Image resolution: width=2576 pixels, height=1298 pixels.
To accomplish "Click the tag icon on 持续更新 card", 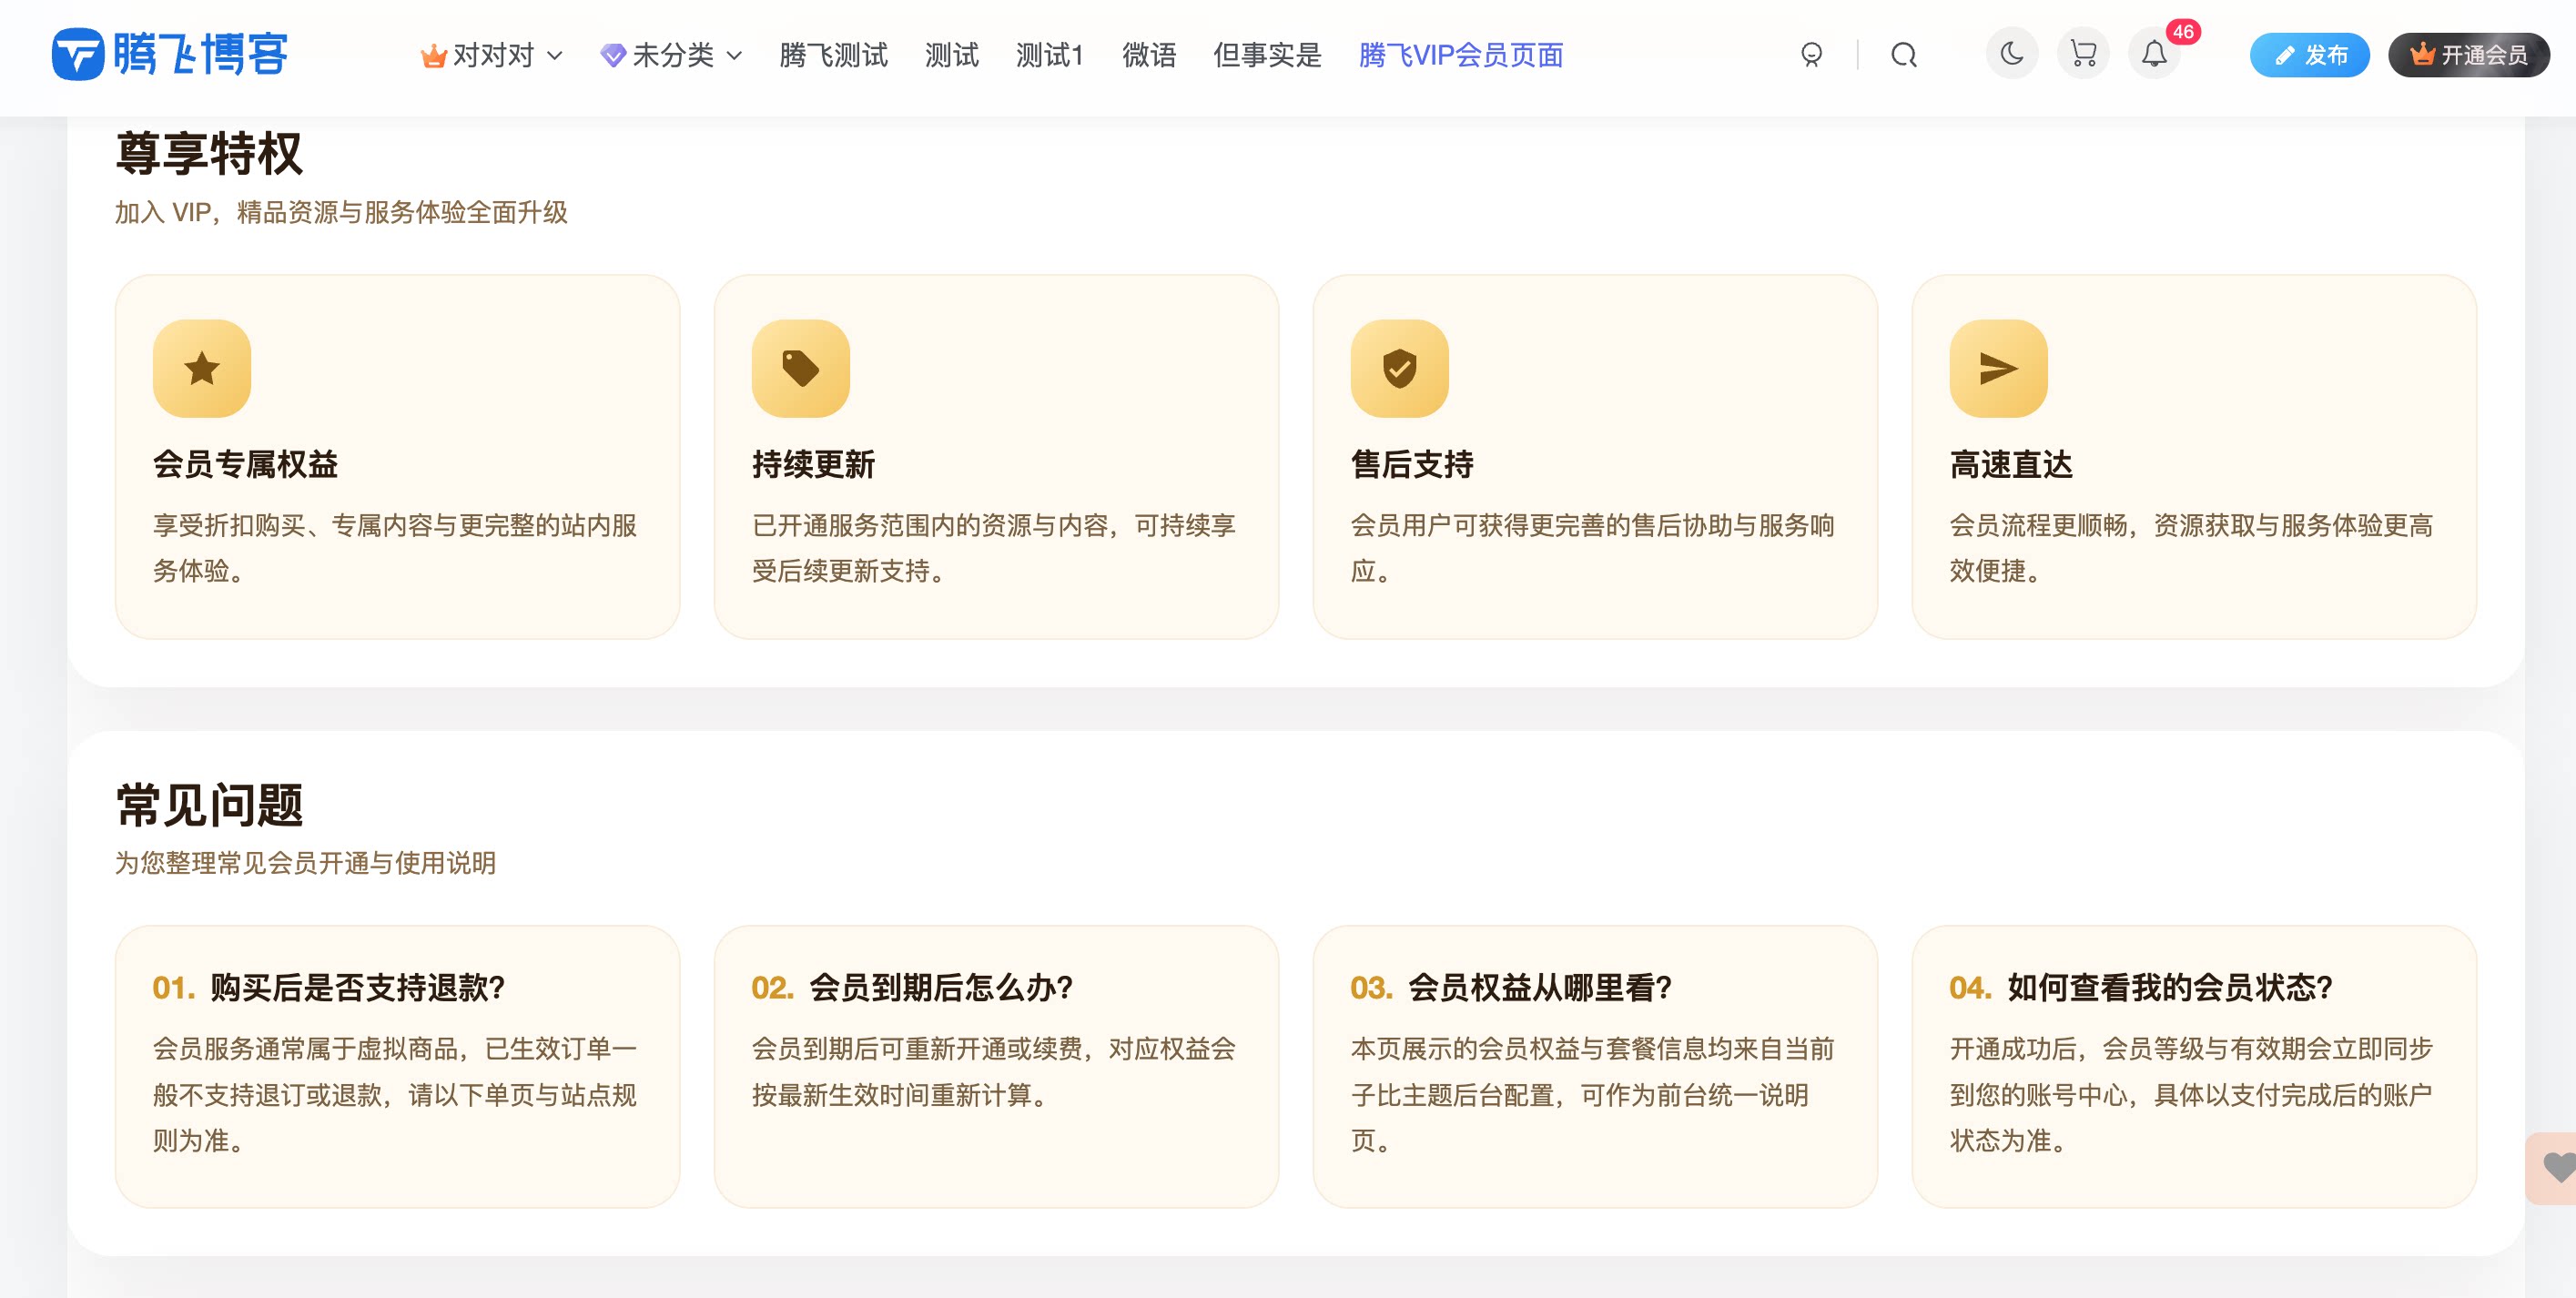I will pyautogui.click(x=799, y=368).
